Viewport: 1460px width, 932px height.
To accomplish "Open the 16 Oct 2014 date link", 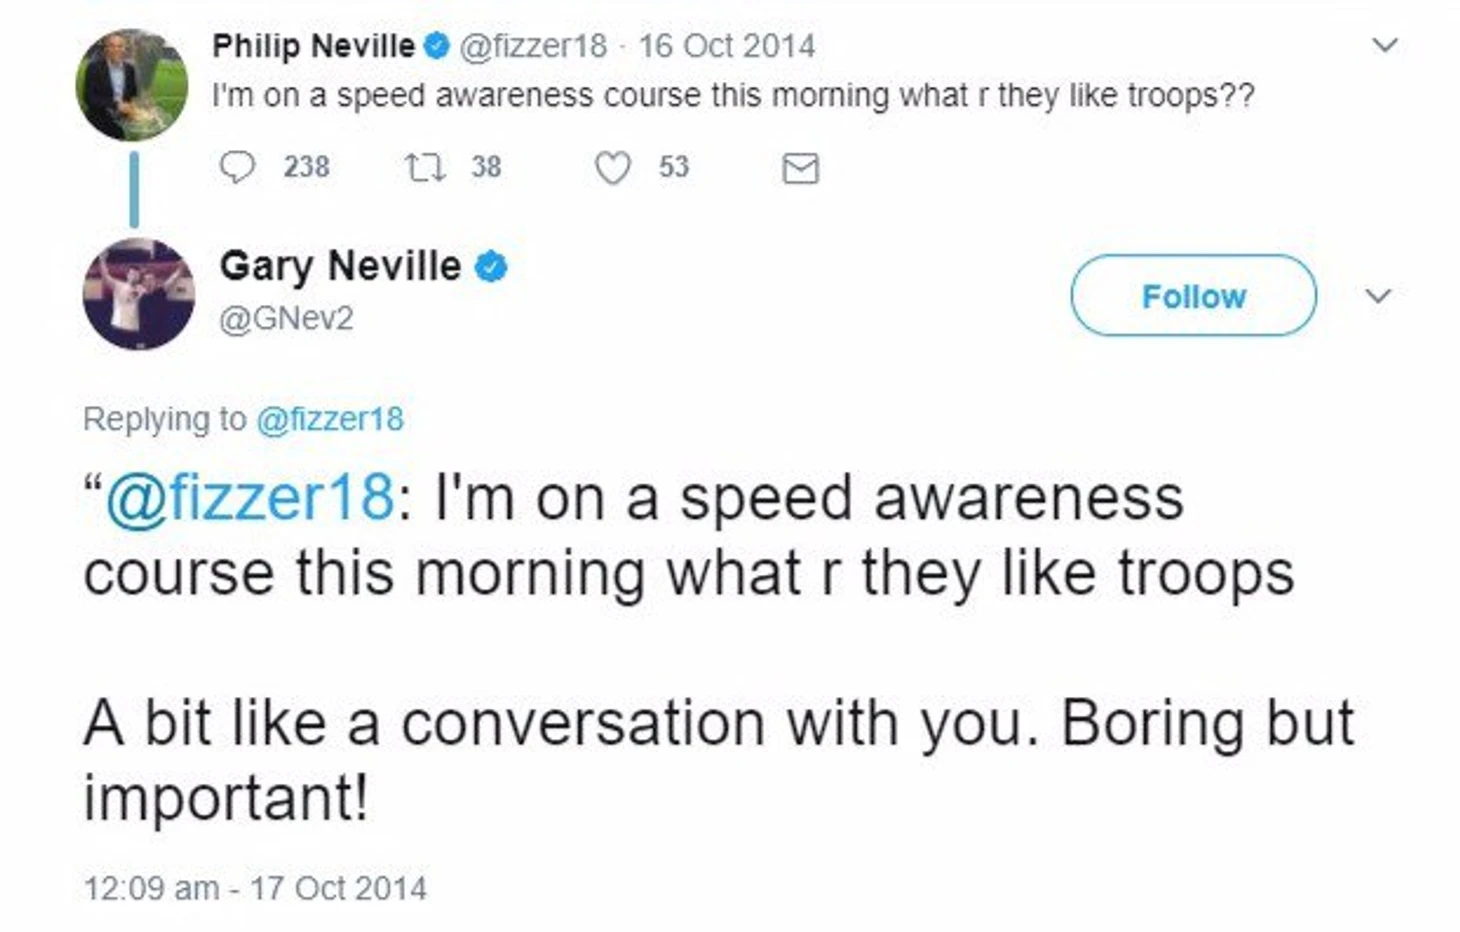I will (x=726, y=46).
